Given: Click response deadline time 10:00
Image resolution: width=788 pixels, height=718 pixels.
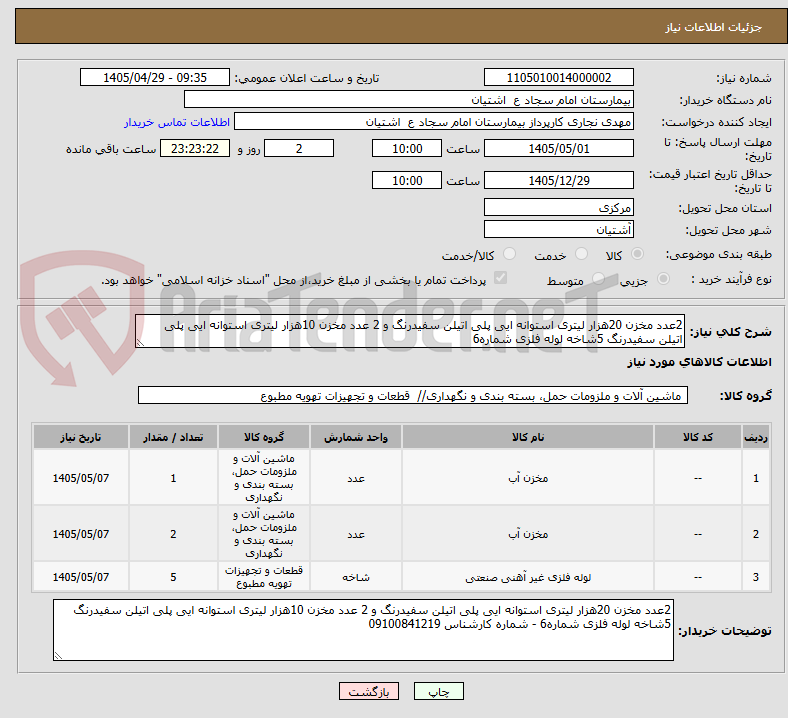Looking at the screenshot, I should tap(407, 149).
